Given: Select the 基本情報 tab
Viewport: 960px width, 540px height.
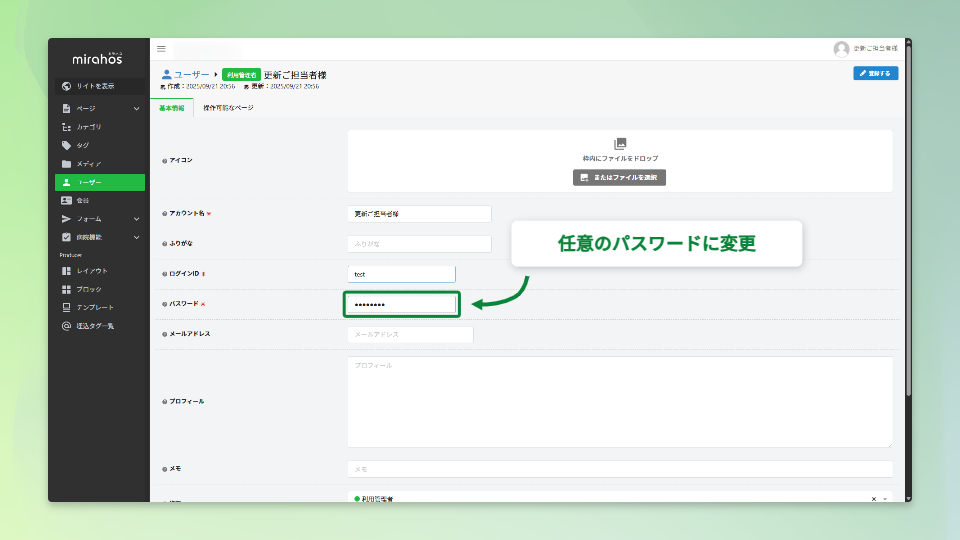Looking at the screenshot, I should coord(171,108).
